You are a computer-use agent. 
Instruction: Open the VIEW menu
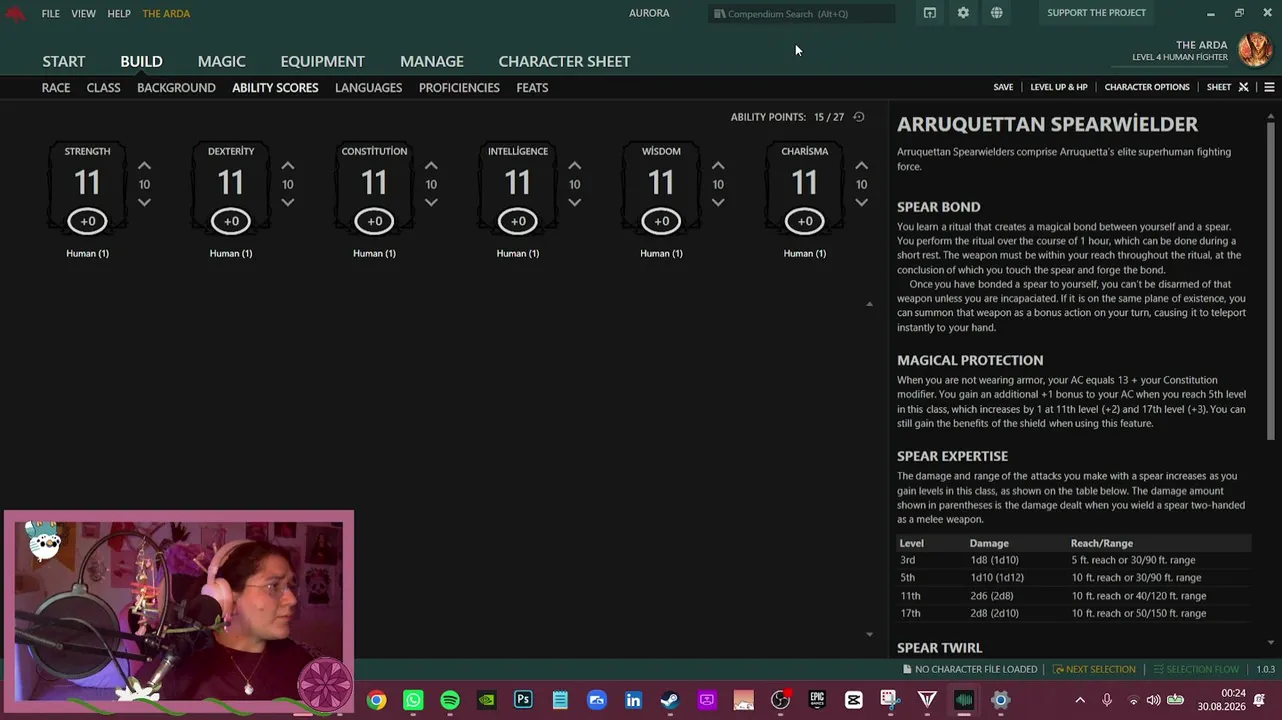coord(84,14)
